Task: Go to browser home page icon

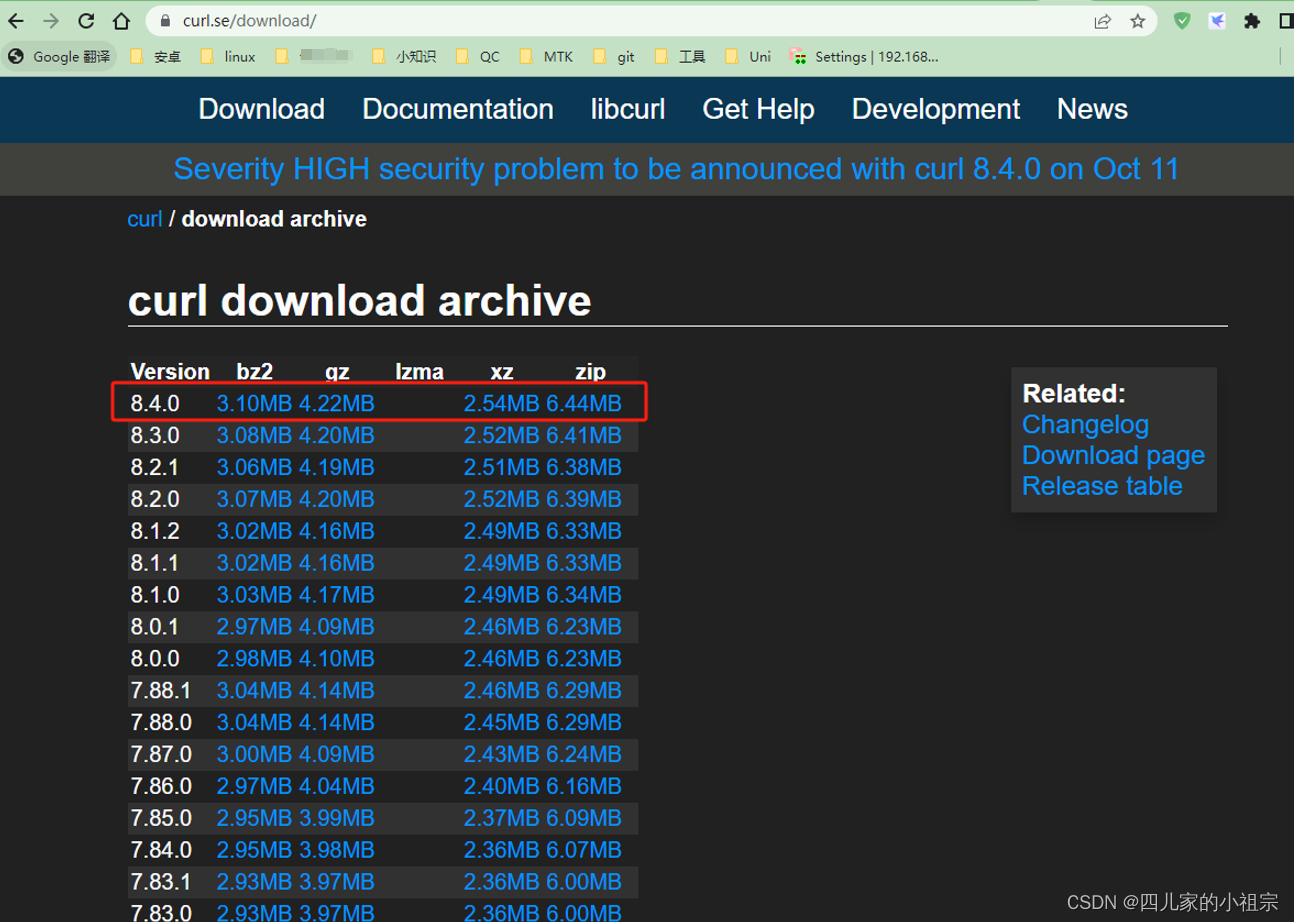Action: pos(121,21)
